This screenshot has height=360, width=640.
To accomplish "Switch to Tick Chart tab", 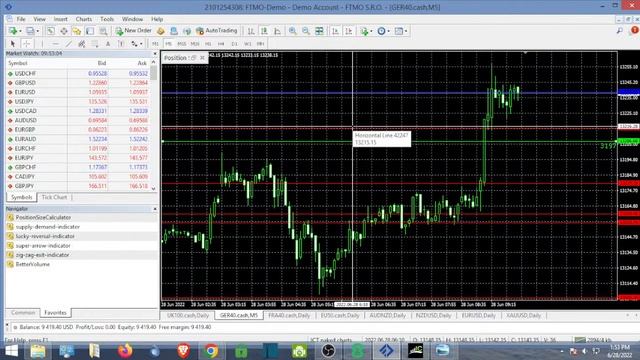I will [x=54, y=197].
